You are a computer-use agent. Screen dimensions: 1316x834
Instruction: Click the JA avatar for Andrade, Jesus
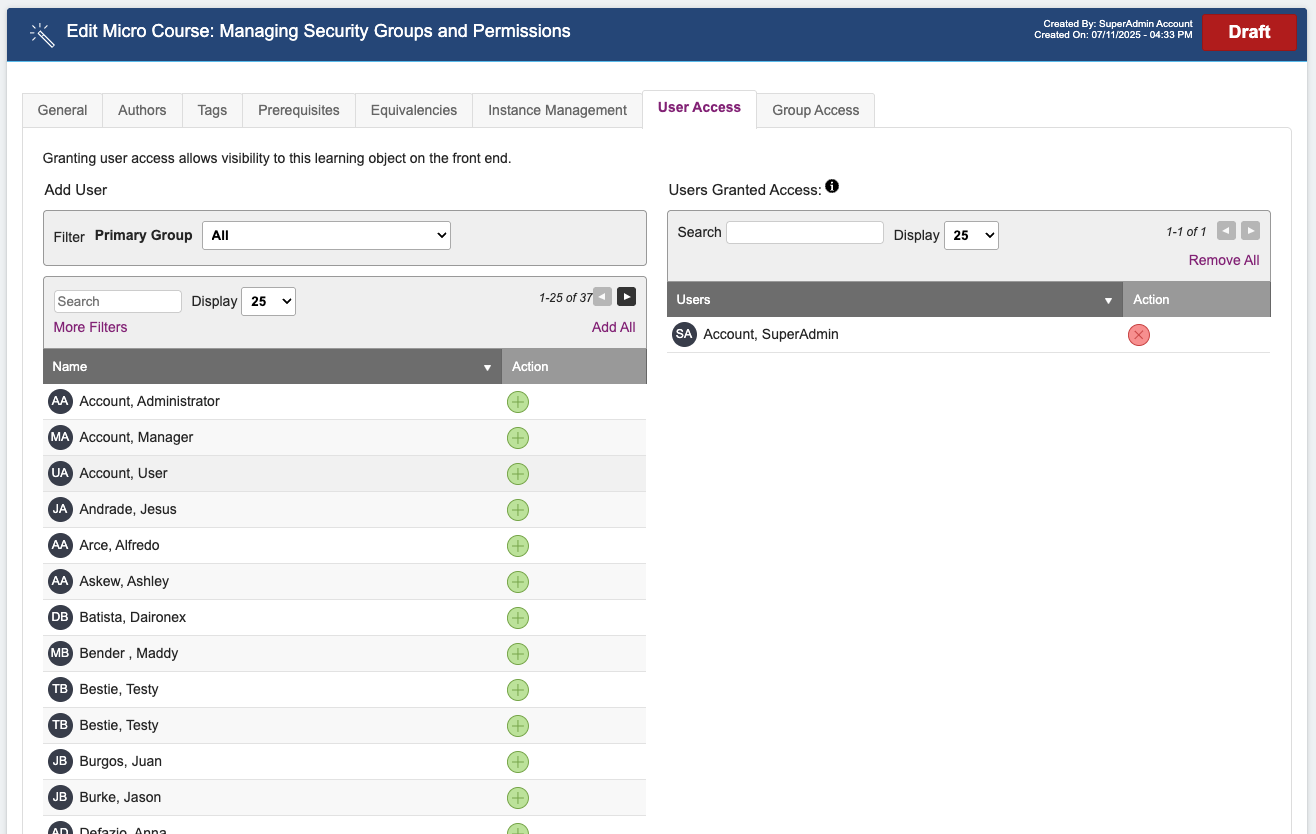pyautogui.click(x=60, y=509)
